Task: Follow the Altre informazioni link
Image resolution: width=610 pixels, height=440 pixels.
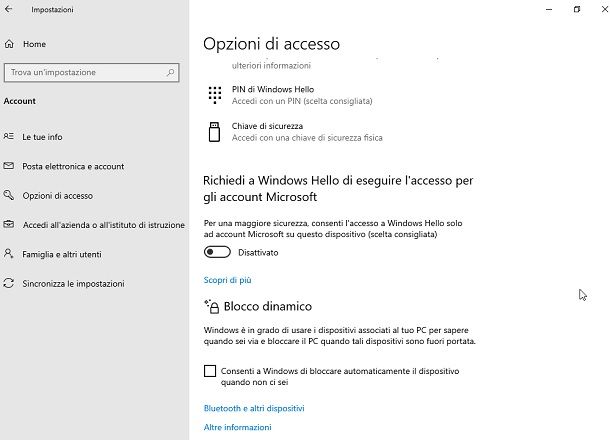Action: pyautogui.click(x=238, y=427)
